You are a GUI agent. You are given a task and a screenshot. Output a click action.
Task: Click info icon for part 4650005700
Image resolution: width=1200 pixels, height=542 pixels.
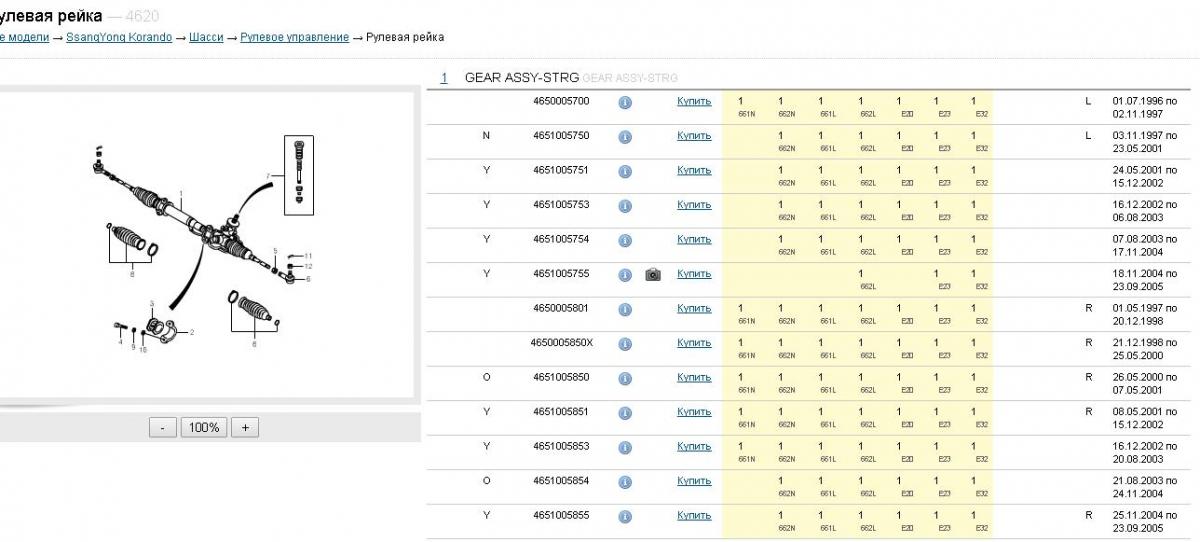(625, 102)
